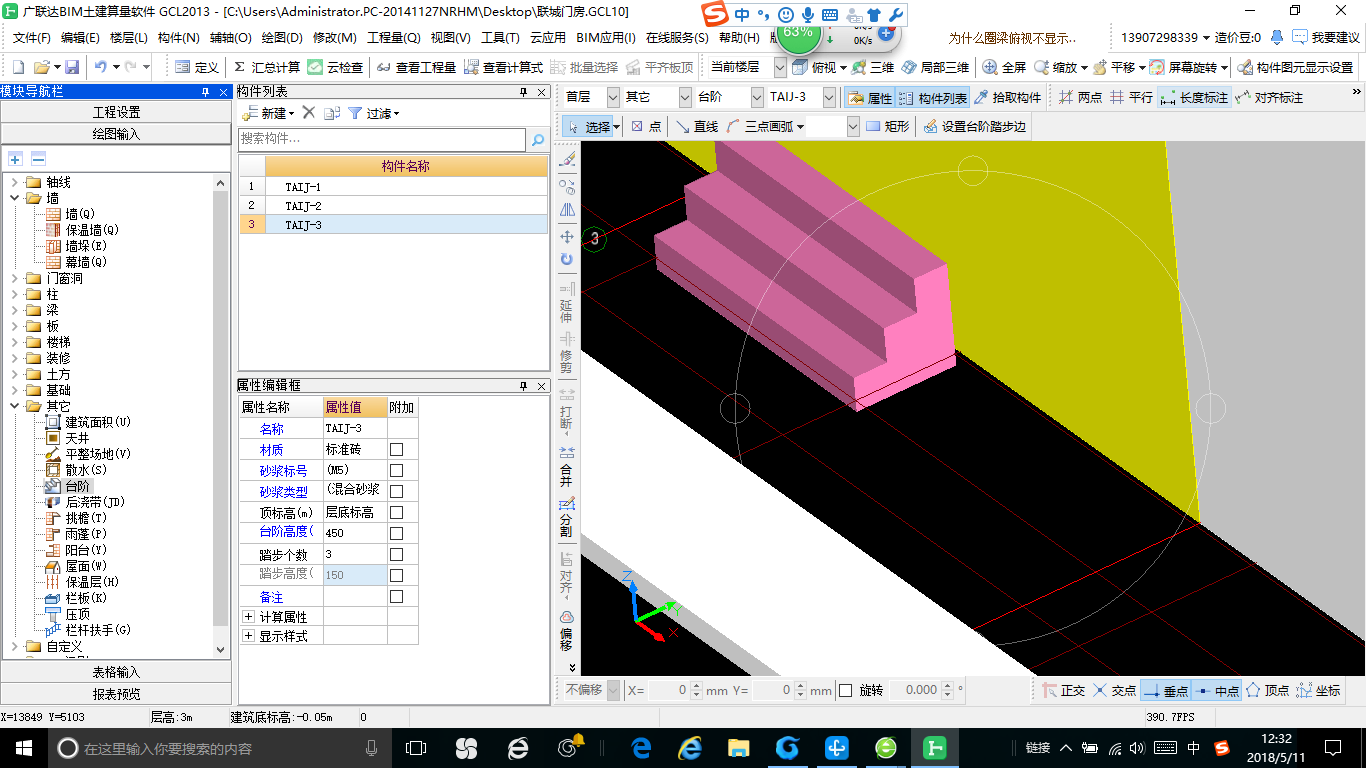1366x768 pixels.
Task: Toggle the 踏步个数 attach checkbox
Action: 396,554
